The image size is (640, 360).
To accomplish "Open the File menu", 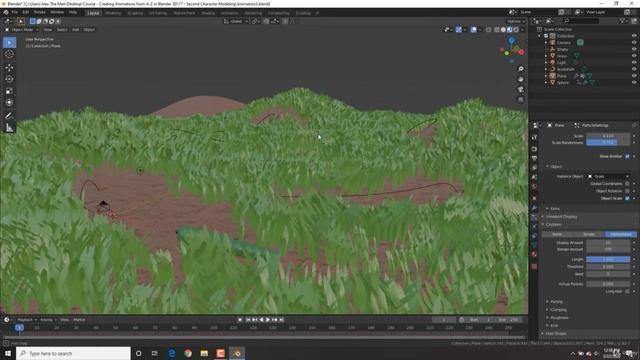I will [15, 12].
